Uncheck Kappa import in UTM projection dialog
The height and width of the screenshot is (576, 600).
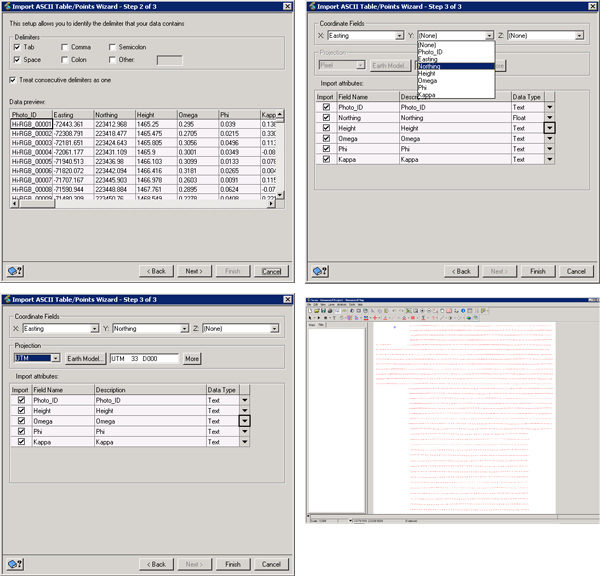click(x=21, y=442)
